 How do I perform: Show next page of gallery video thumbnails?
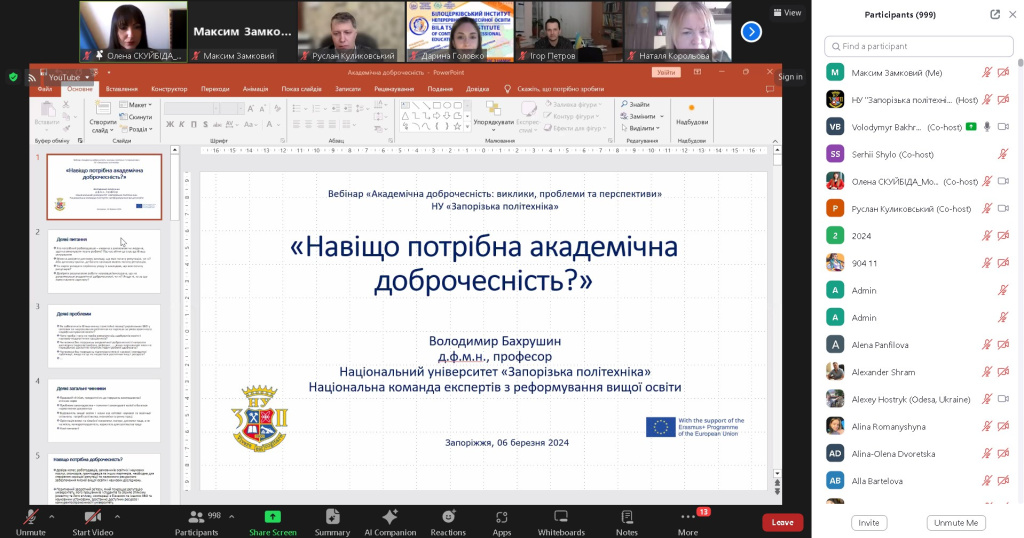click(751, 31)
